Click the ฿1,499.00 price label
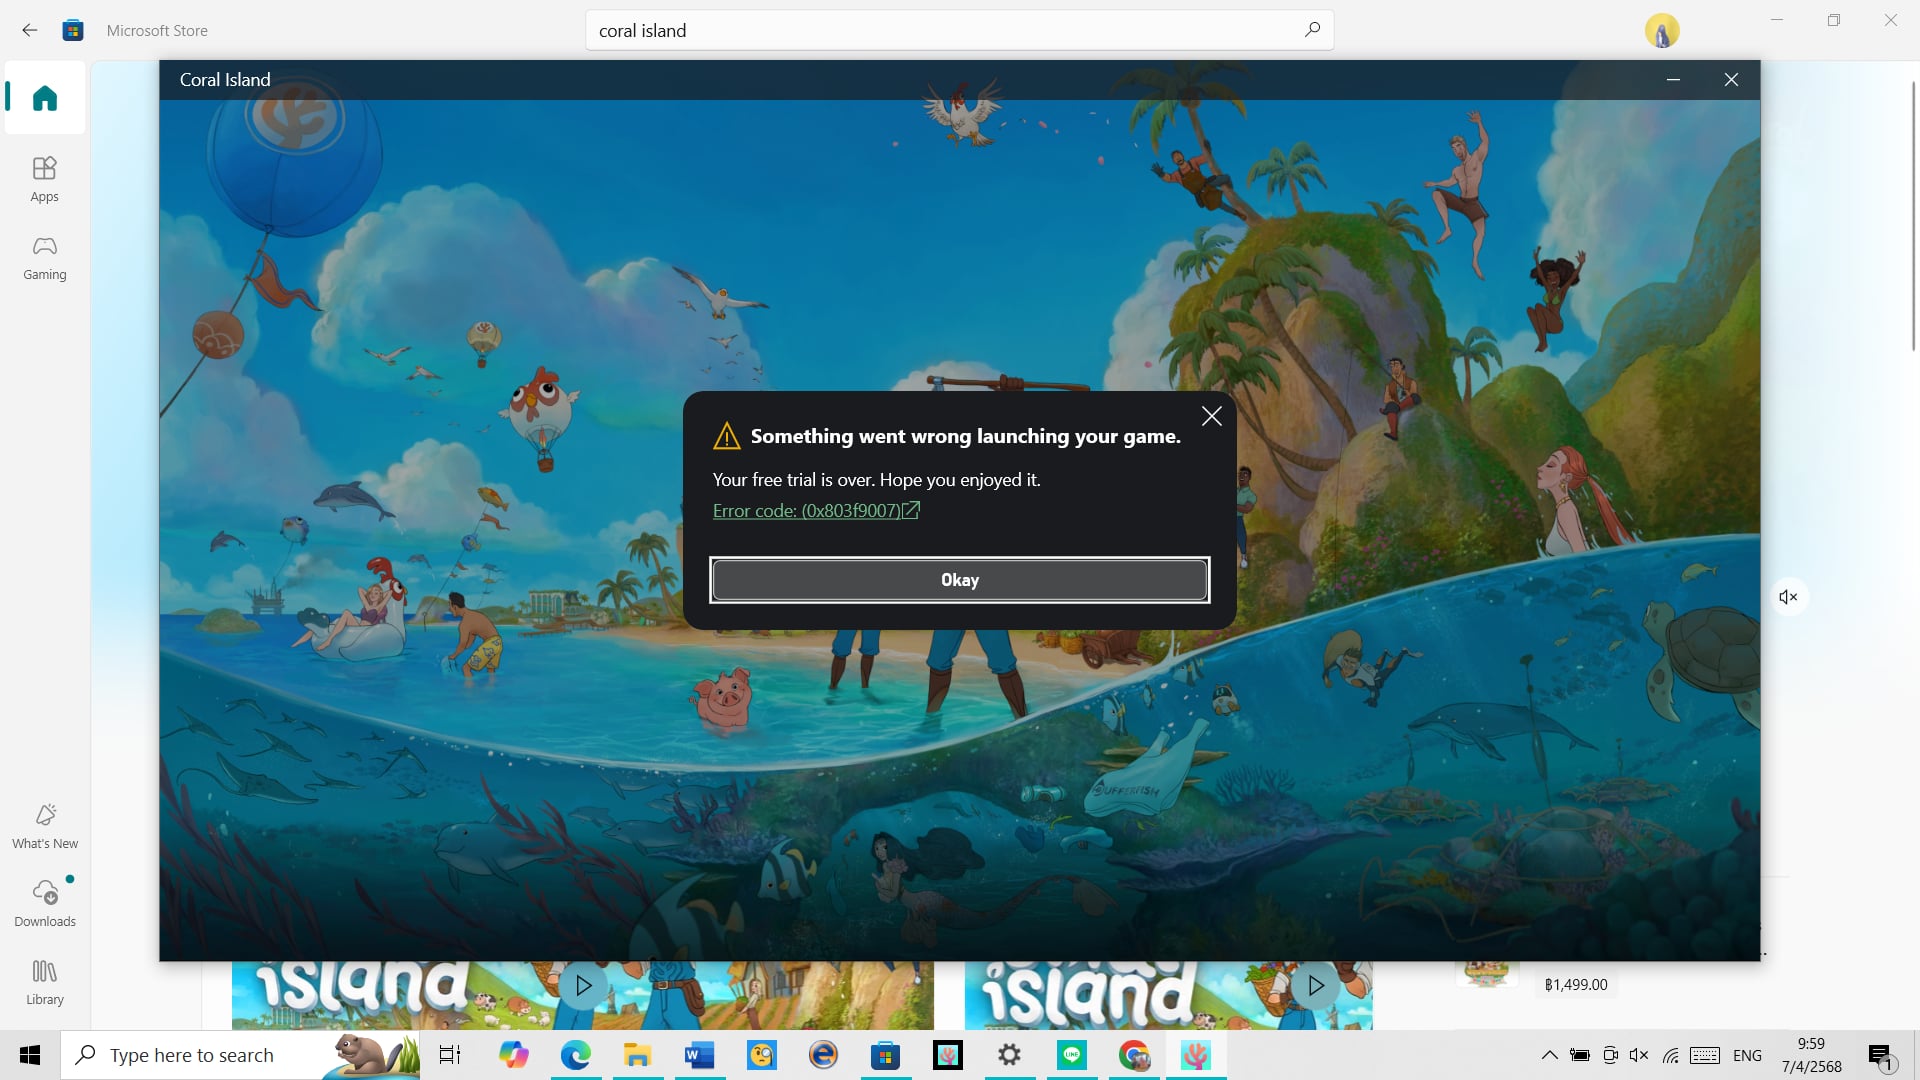Screen dimensions: 1920x1080 pyautogui.click(x=1576, y=985)
